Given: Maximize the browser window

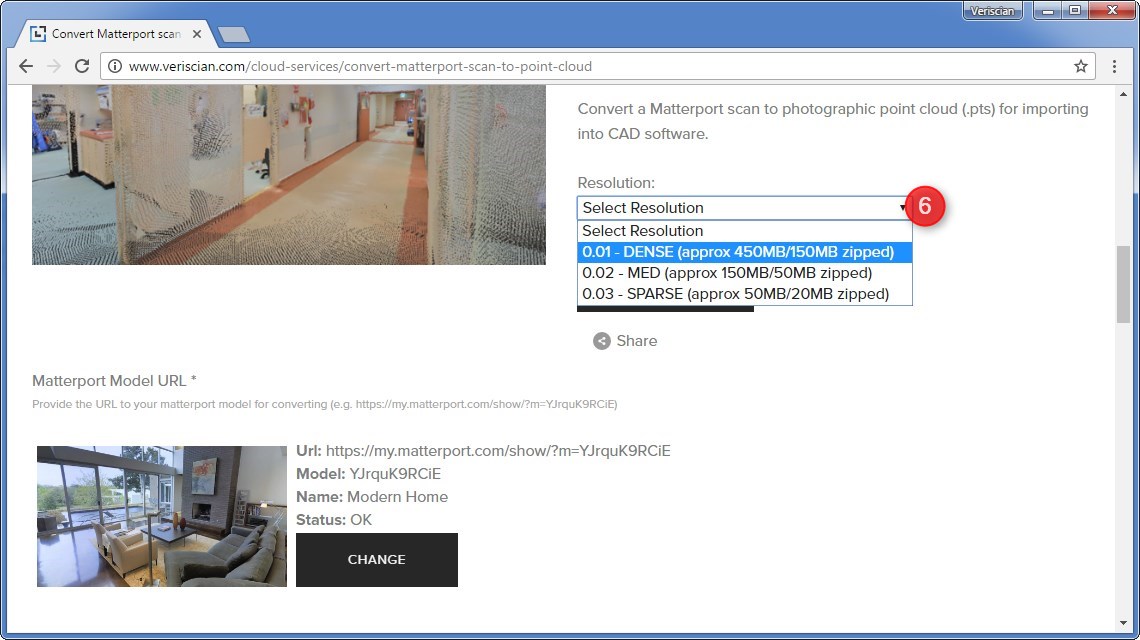Looking at the screenshot, I should (1075, 11).
